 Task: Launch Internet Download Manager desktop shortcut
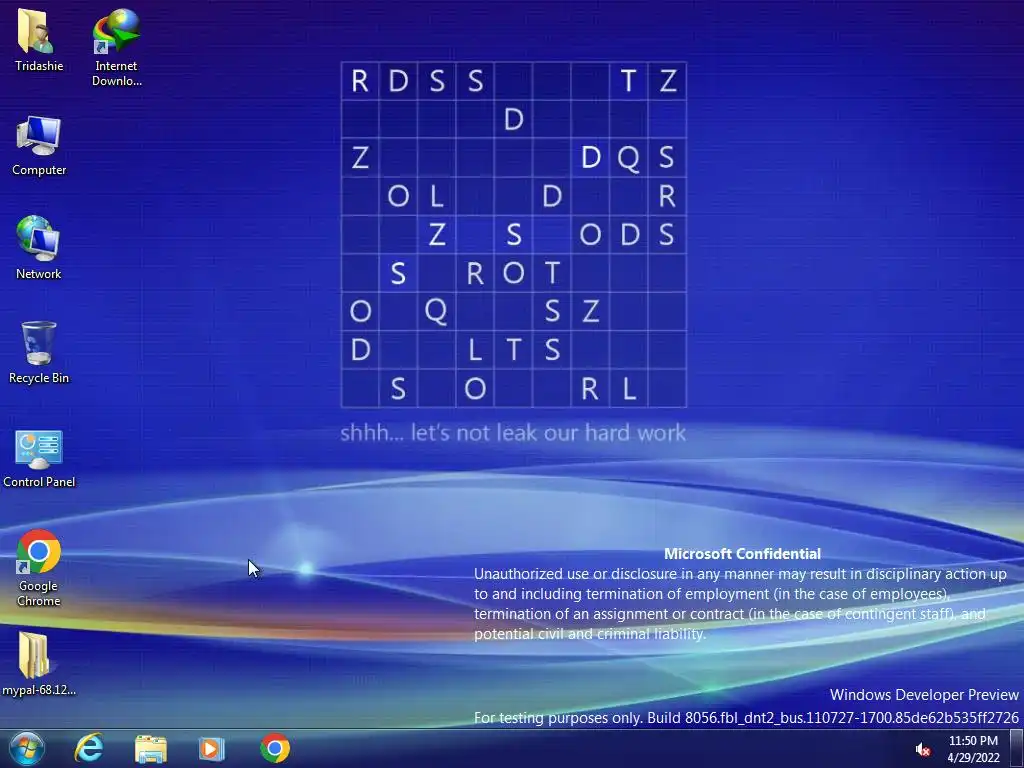[x=116, y=31]
